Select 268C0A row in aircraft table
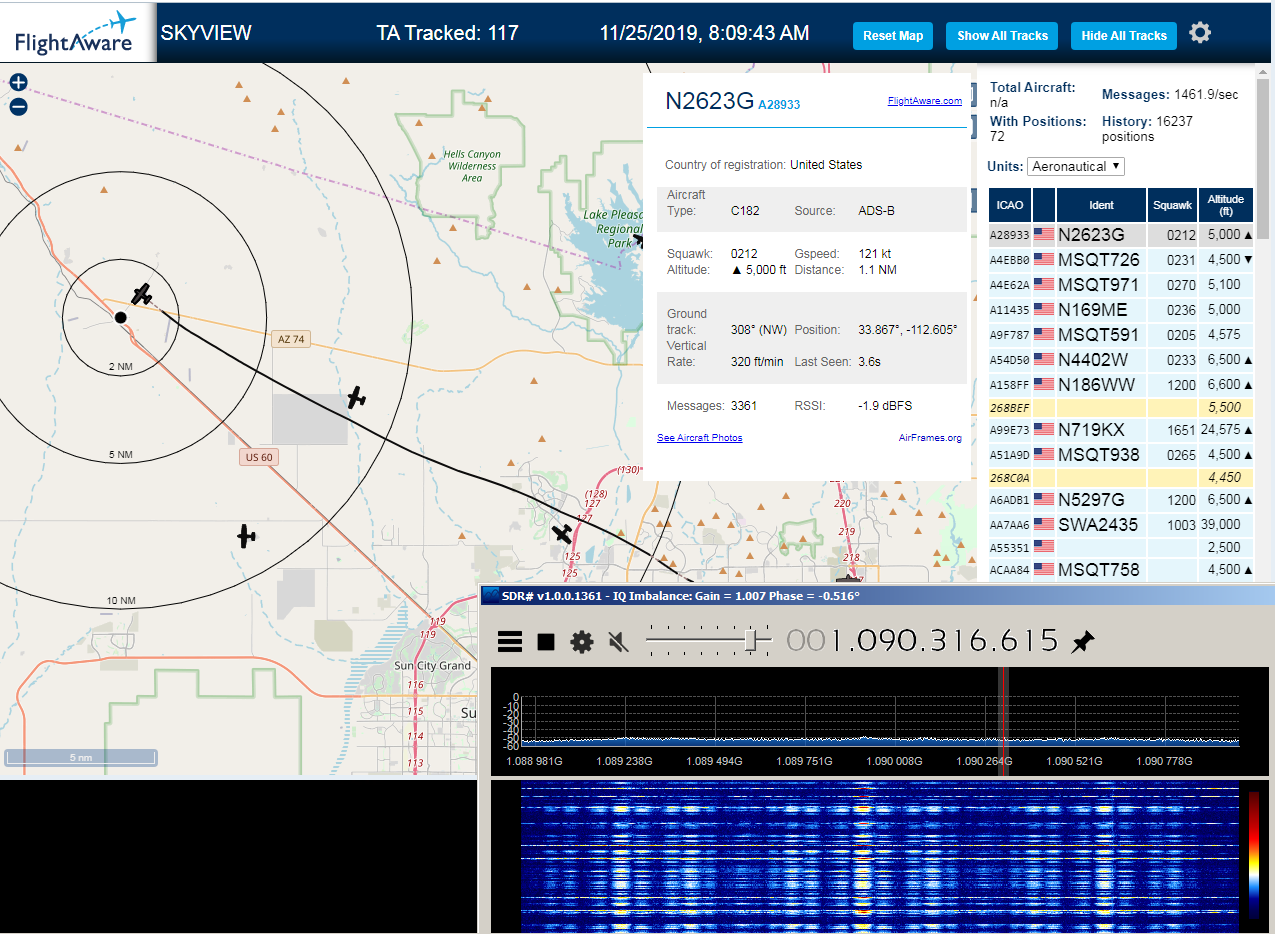The image size is (1275, 935). [x=1121, y=478]
